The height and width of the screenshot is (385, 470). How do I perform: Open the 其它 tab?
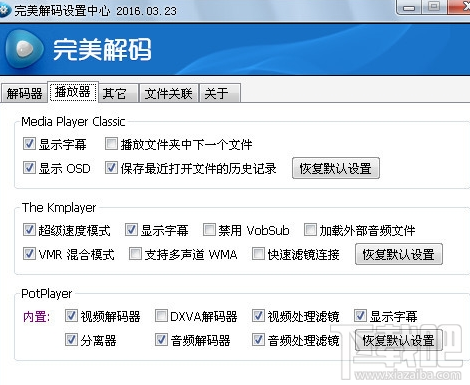click(118, 93)
